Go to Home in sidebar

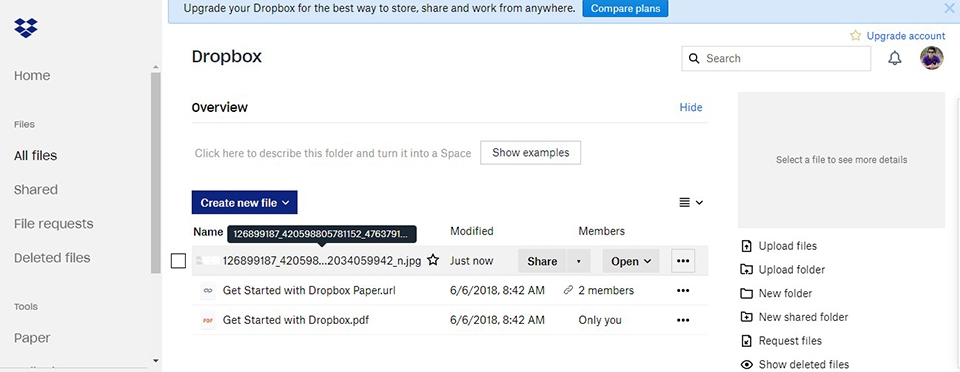click(x=32, y=75)
